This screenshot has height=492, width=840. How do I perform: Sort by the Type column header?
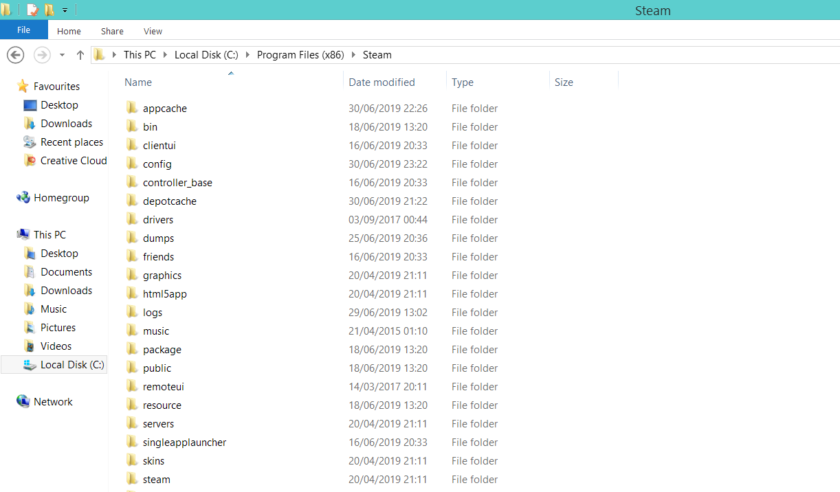[462, 82]
